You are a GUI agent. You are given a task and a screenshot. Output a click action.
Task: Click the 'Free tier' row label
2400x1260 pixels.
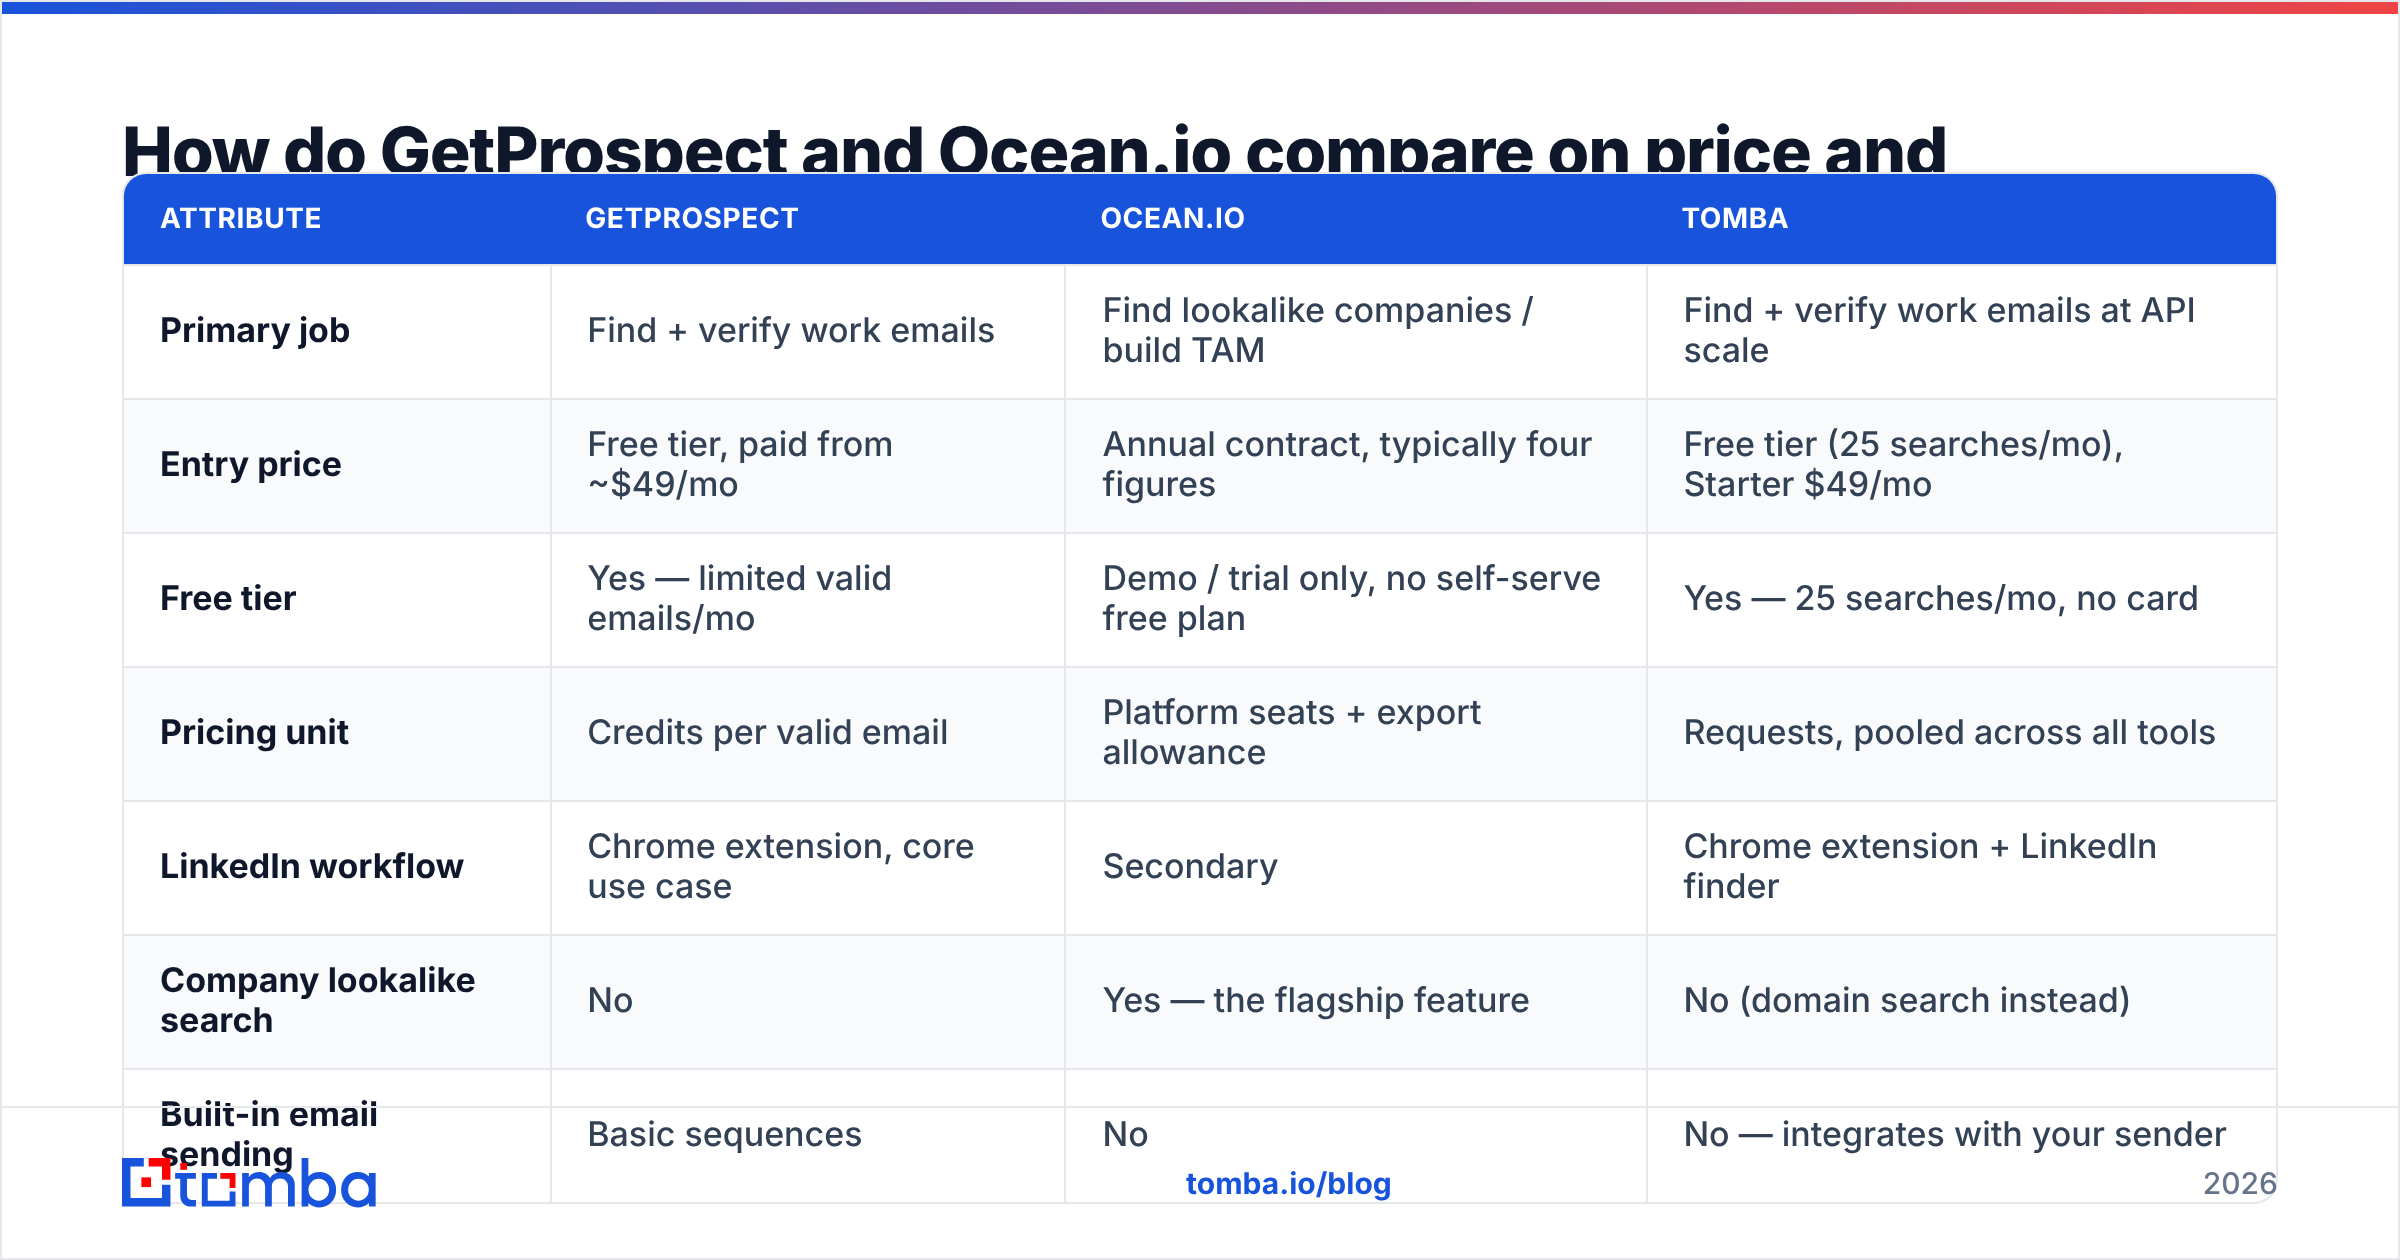[228, 599]
